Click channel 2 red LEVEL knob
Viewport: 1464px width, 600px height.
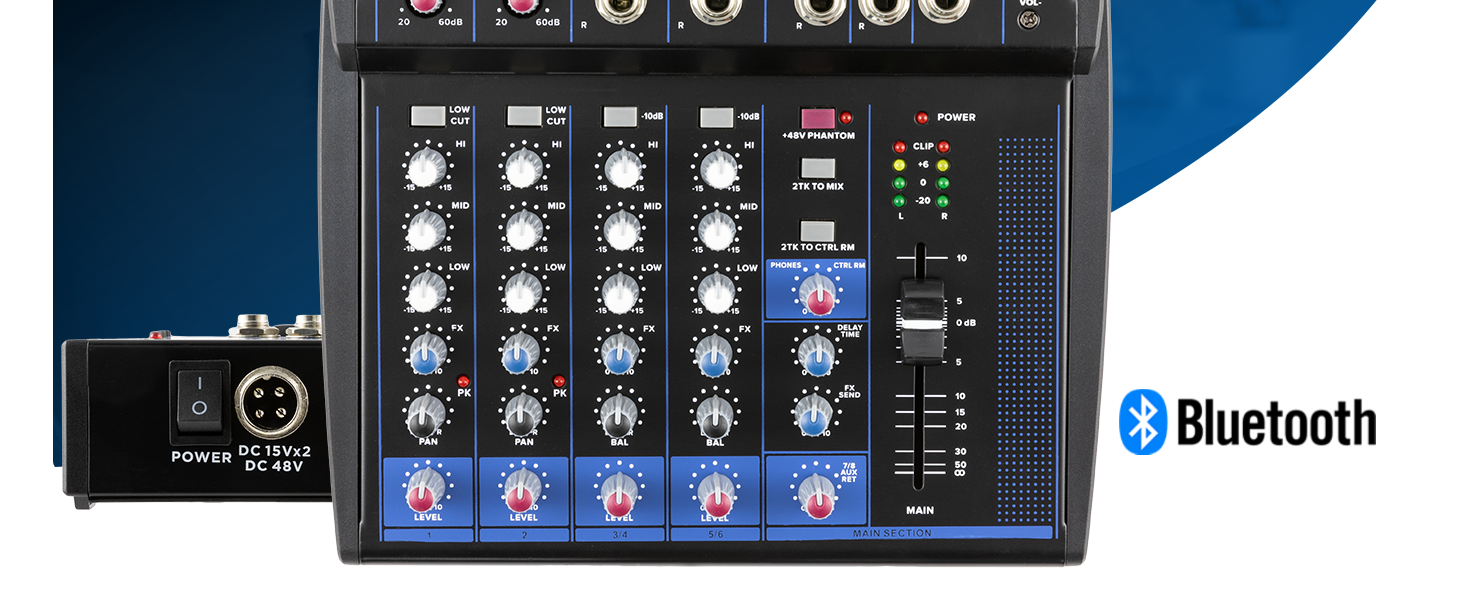pyautogui.click(x=521, y=491)
